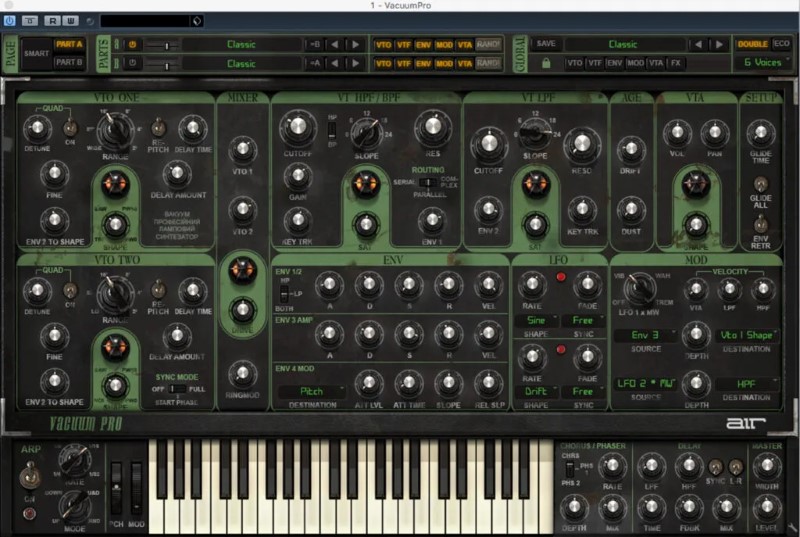This screenshot has height=537, width=800.
Task: Open ENV 4 Pitch destination dropdown
Action: (x=312, y=391)
